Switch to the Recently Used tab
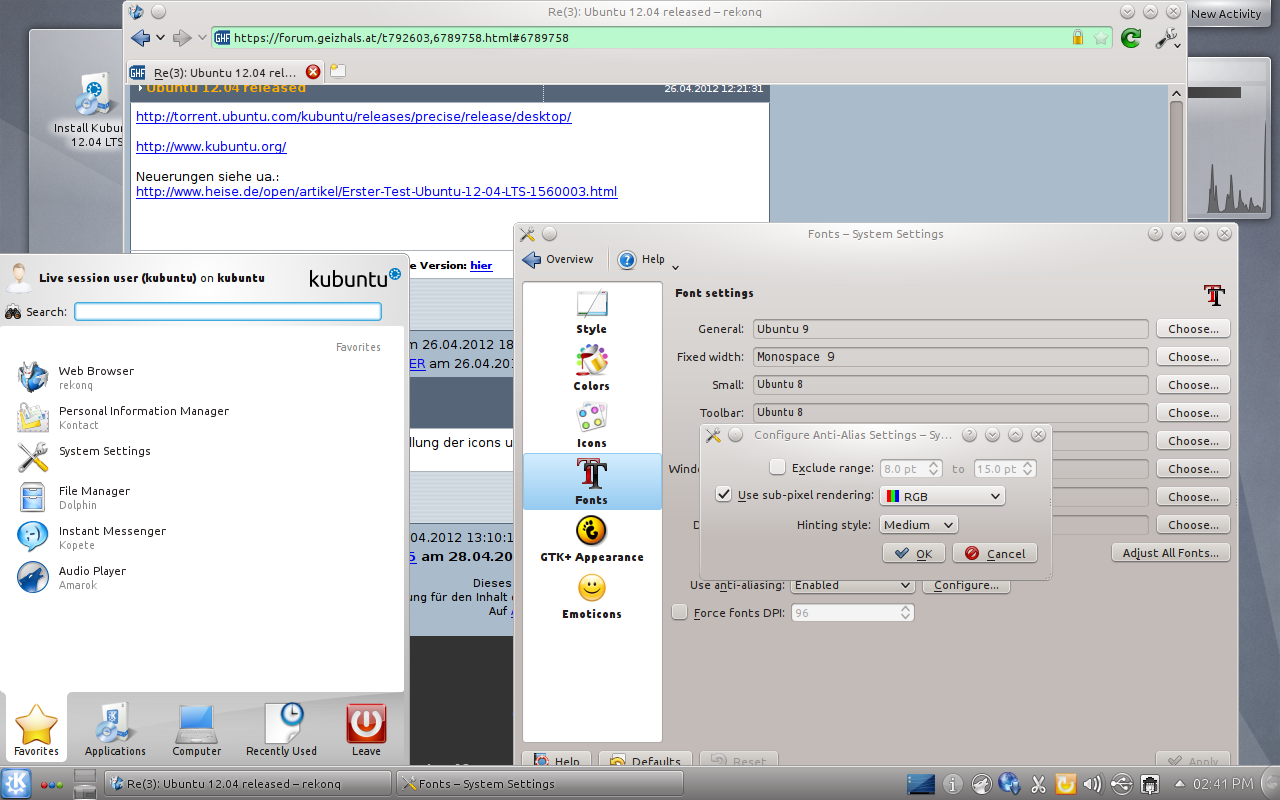This screenshot has width=1280, height=800. click(281, 729)
